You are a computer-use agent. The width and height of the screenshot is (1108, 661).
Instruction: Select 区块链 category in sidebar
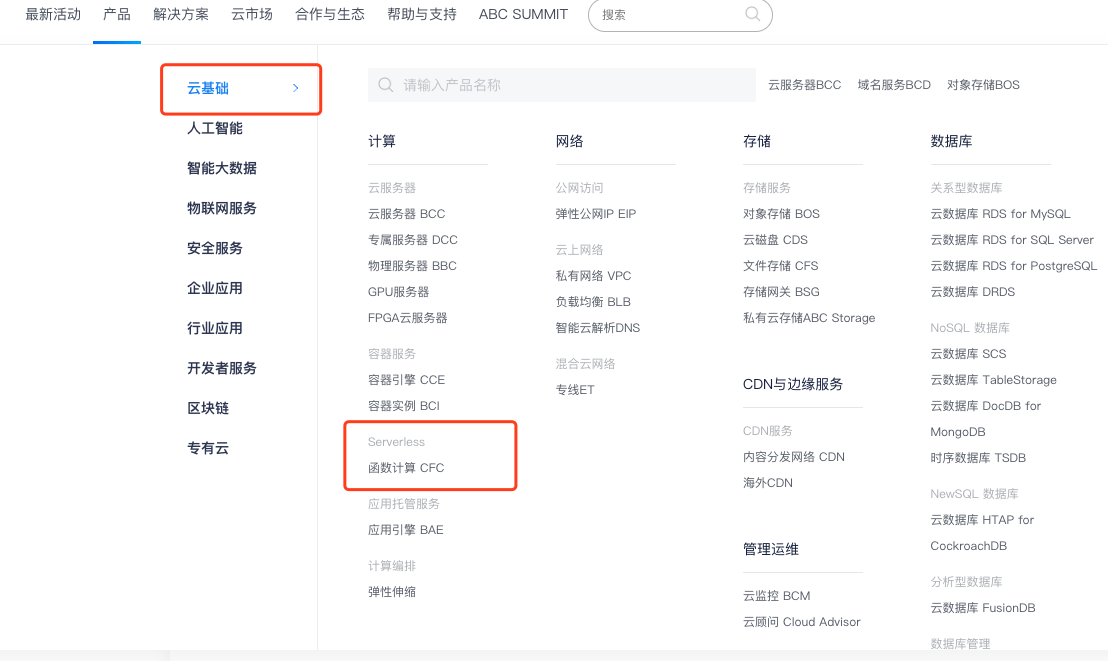[x=208, y=408]
